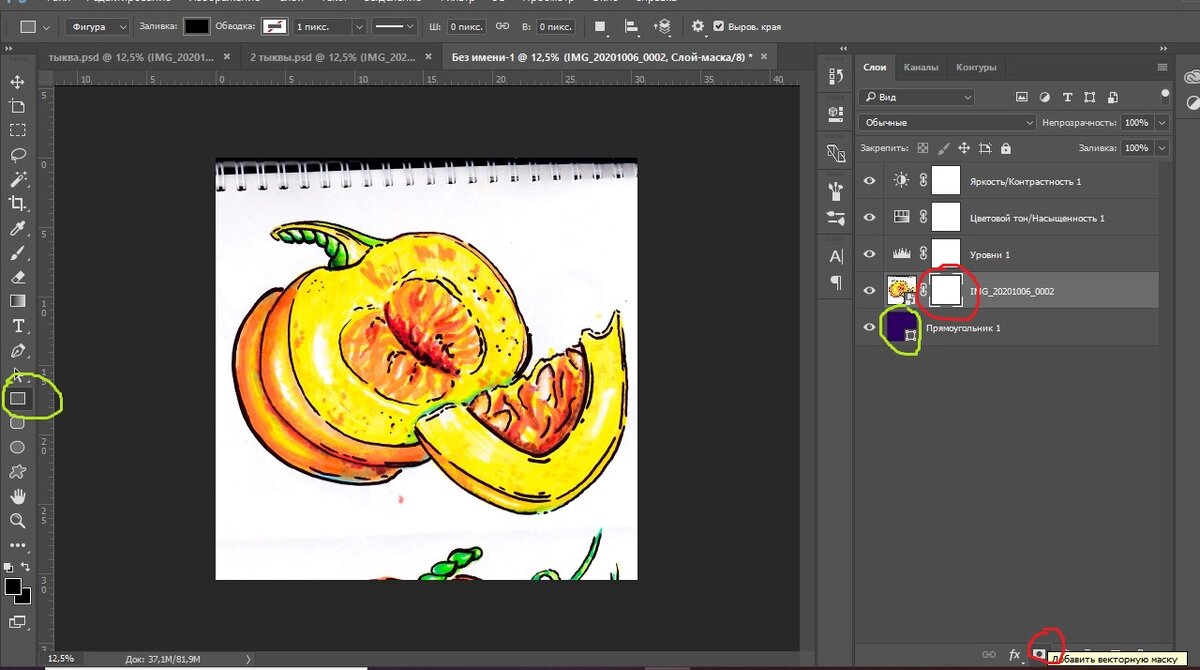Open the stroke line style dropdown
This screenshot has height=670, width=1200.
tap(397, 26)
